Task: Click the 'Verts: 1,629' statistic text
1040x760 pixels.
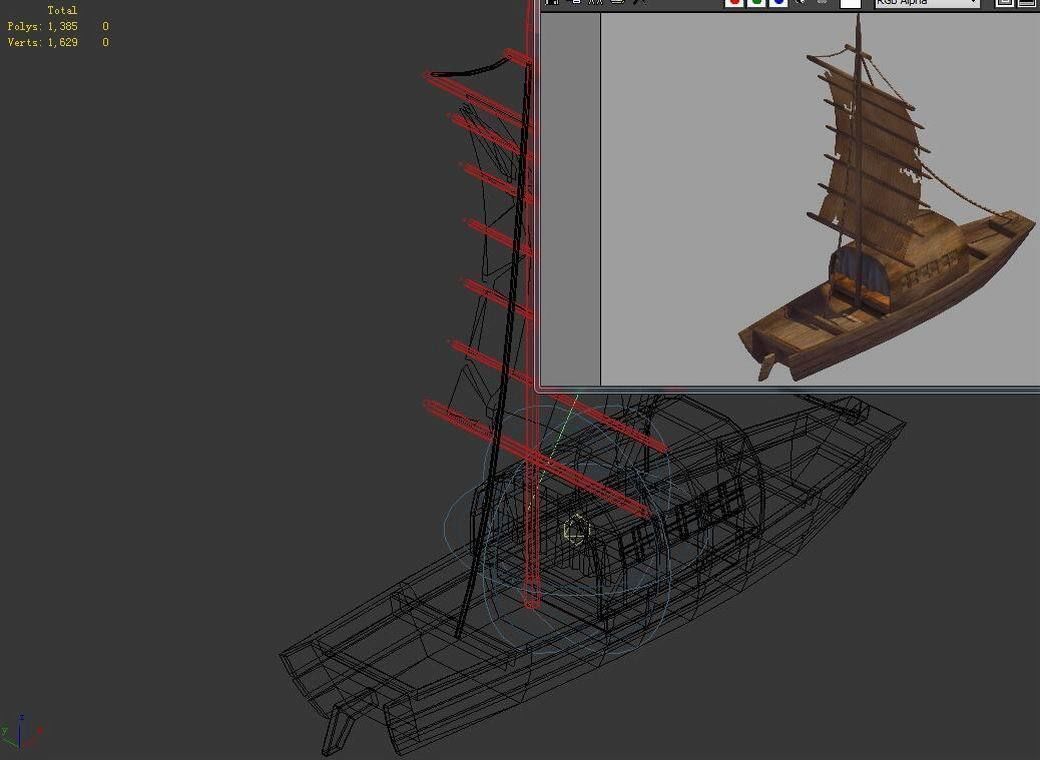Action: 42,42
